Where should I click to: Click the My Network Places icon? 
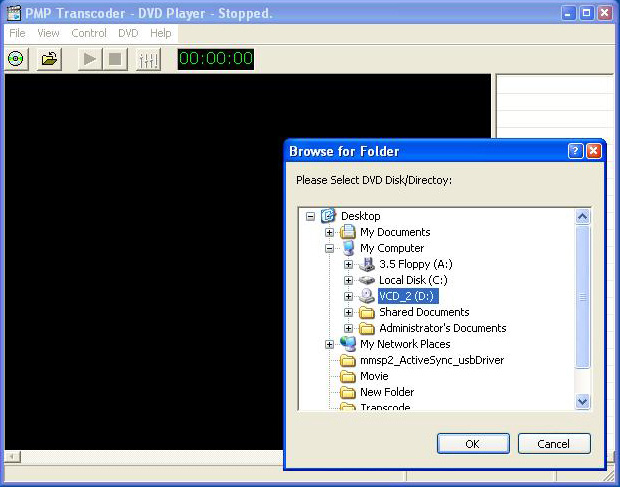point(348,344)
